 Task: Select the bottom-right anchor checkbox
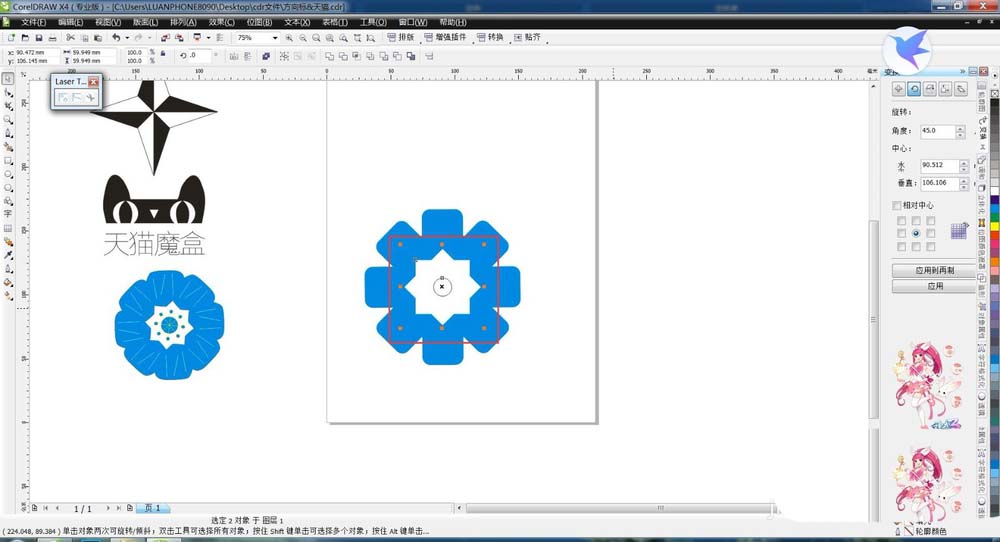930,247
